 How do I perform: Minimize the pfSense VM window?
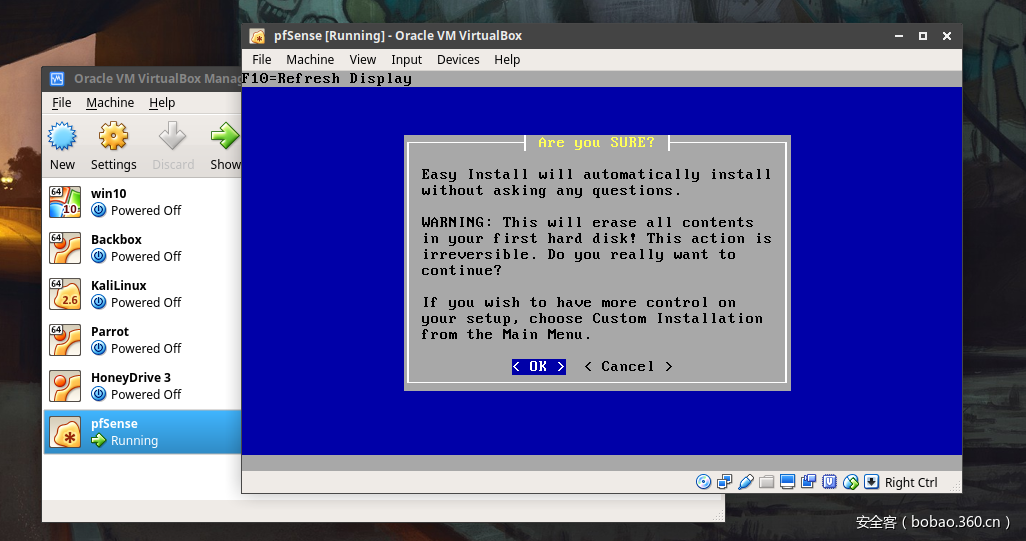tap(899, 36)
